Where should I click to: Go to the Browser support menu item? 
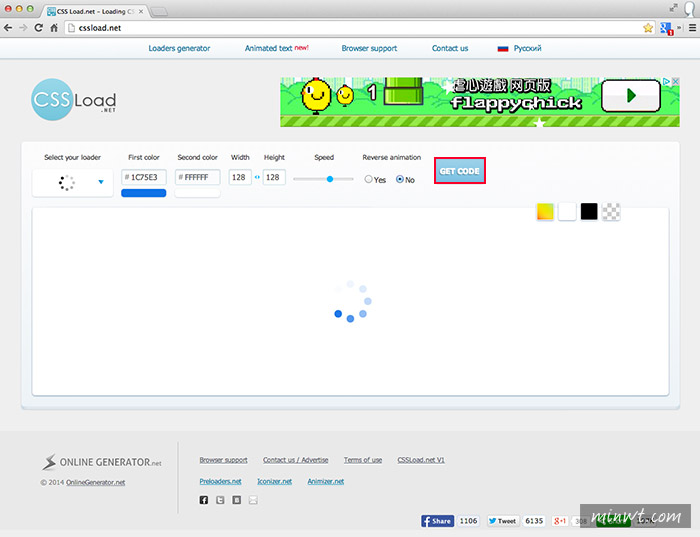[369, 48]
